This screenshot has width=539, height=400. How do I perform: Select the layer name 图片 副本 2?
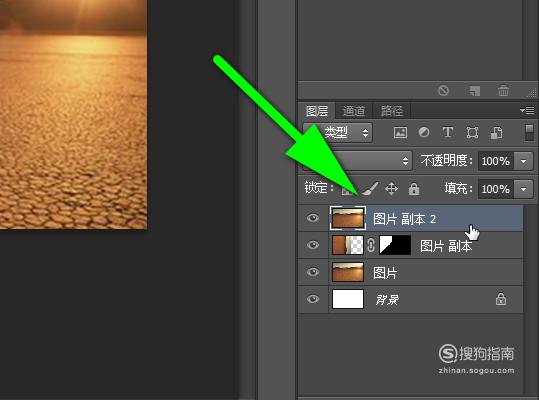404,219
